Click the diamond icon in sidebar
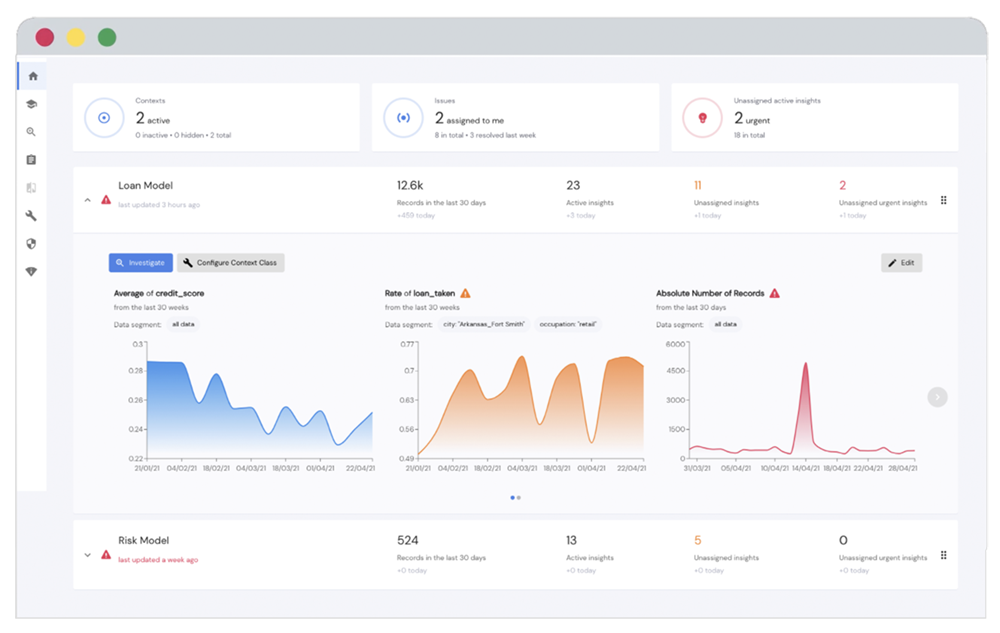Viewport: 1000px width, 633px height. click(x=32, y=272)
